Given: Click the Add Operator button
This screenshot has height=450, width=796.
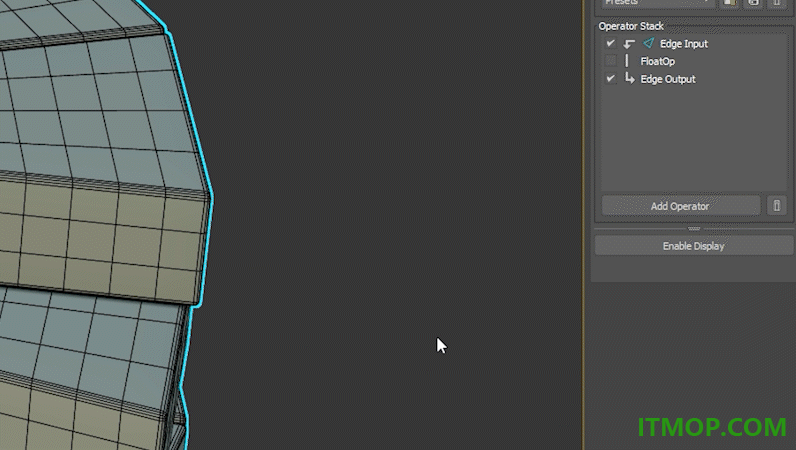Looking at the screenshot, I should (x=680, y=206).
